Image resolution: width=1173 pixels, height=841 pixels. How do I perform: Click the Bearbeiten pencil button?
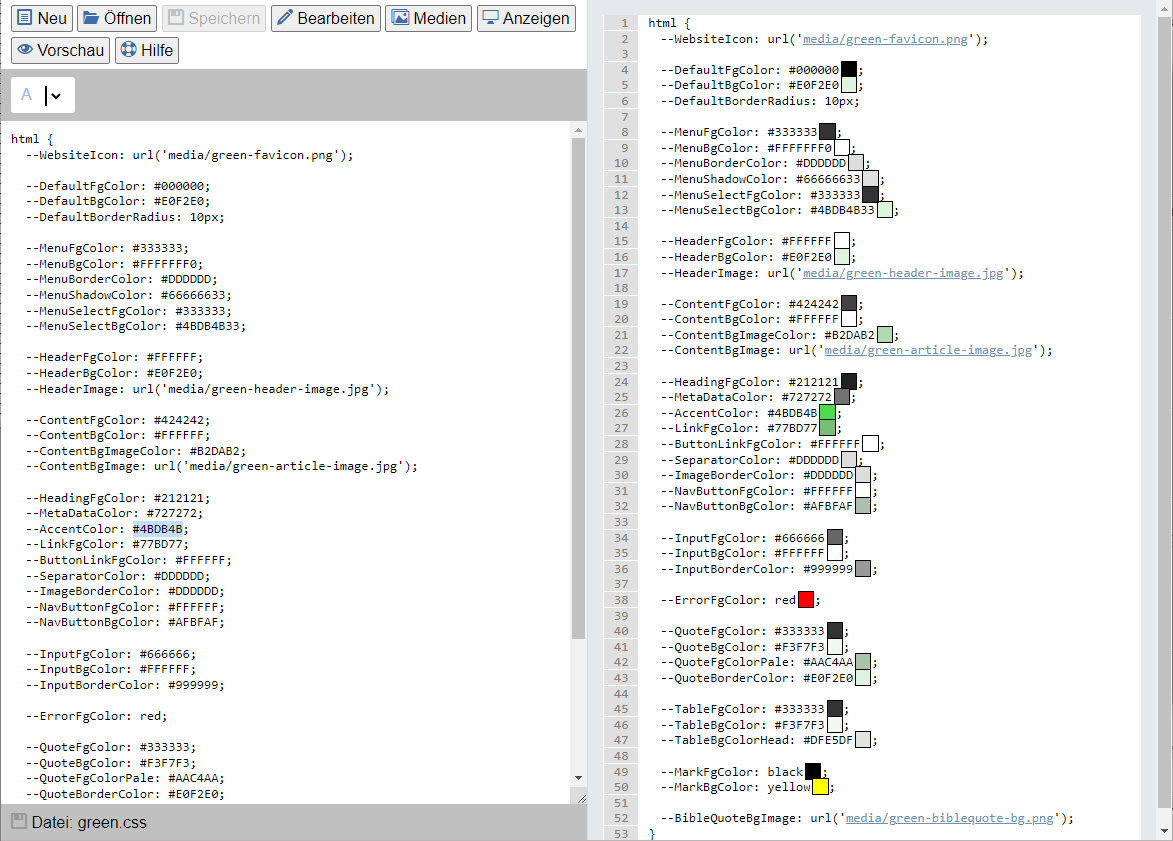[x=326, y=18]
